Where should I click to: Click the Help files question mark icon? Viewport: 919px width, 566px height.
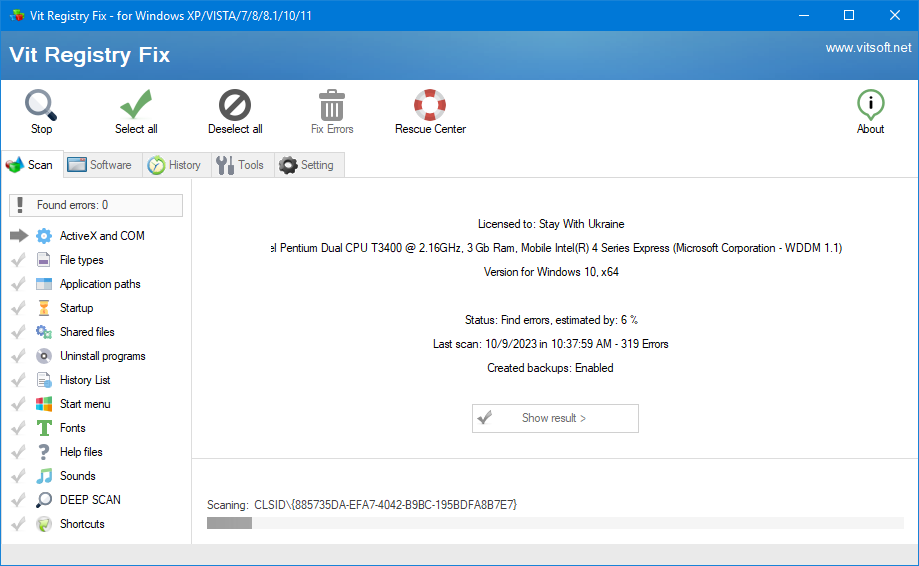point(44,452)
